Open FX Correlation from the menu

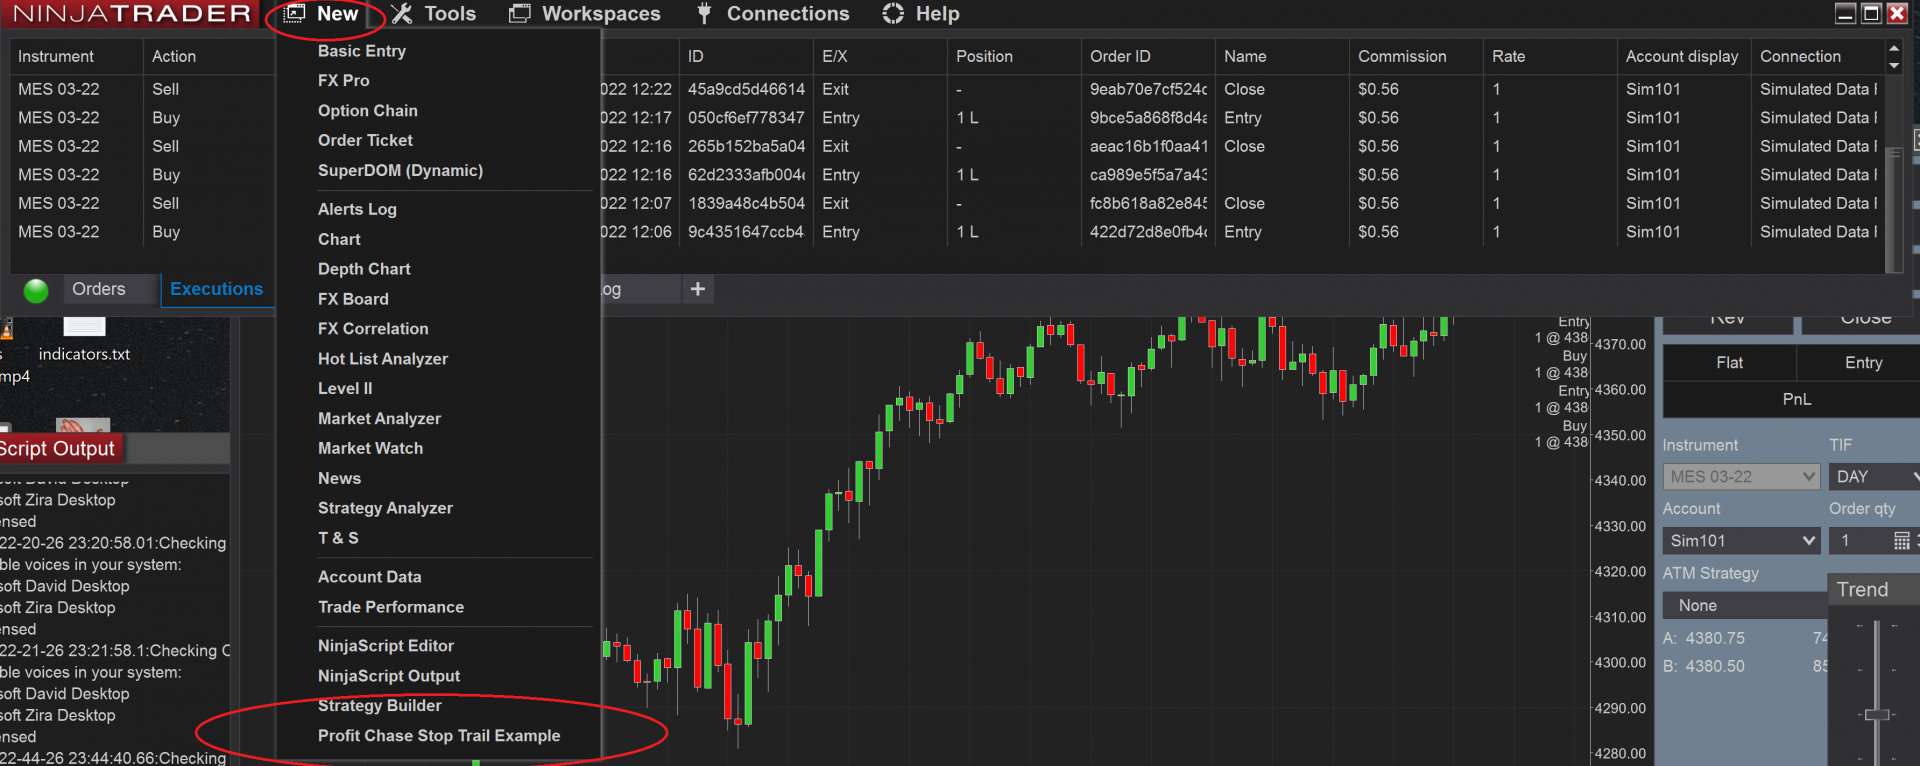click(x=373, y=329)
